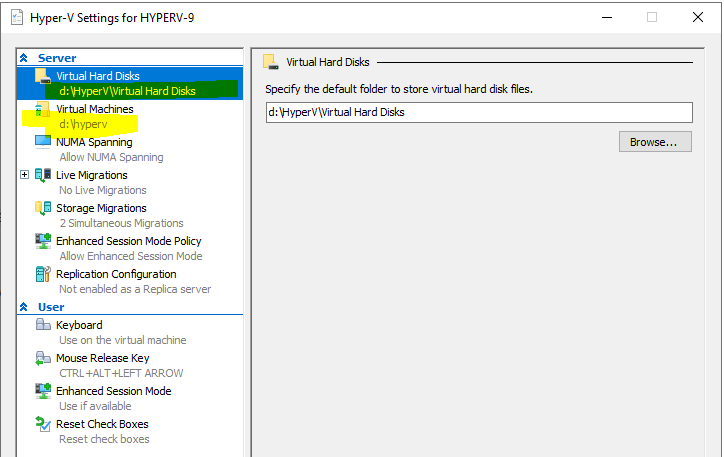Click the User section header
724x457 pixels.
51,307
